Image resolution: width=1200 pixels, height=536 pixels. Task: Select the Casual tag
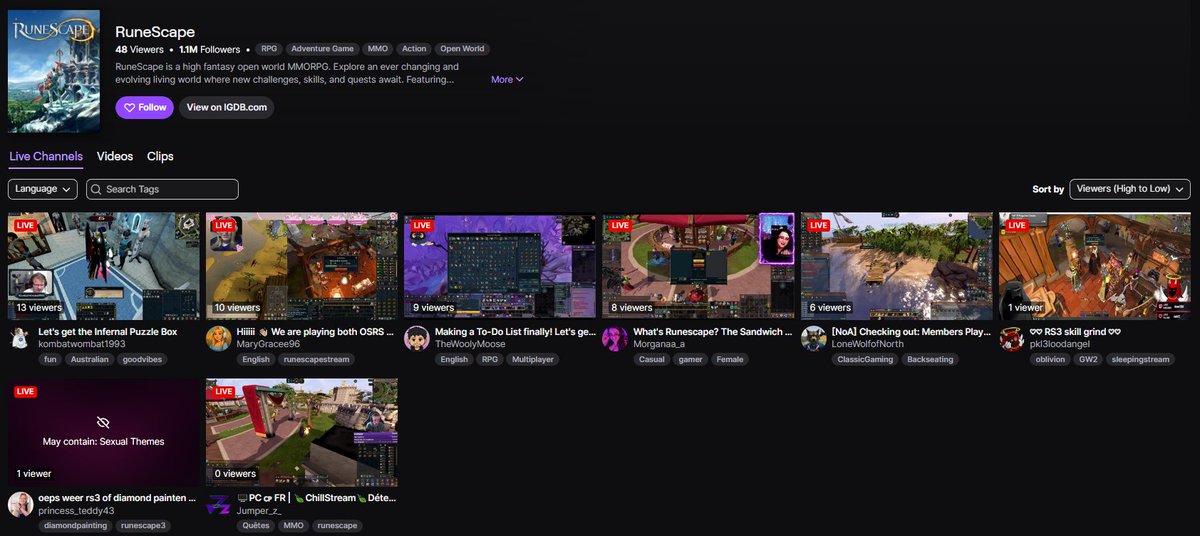652,359
